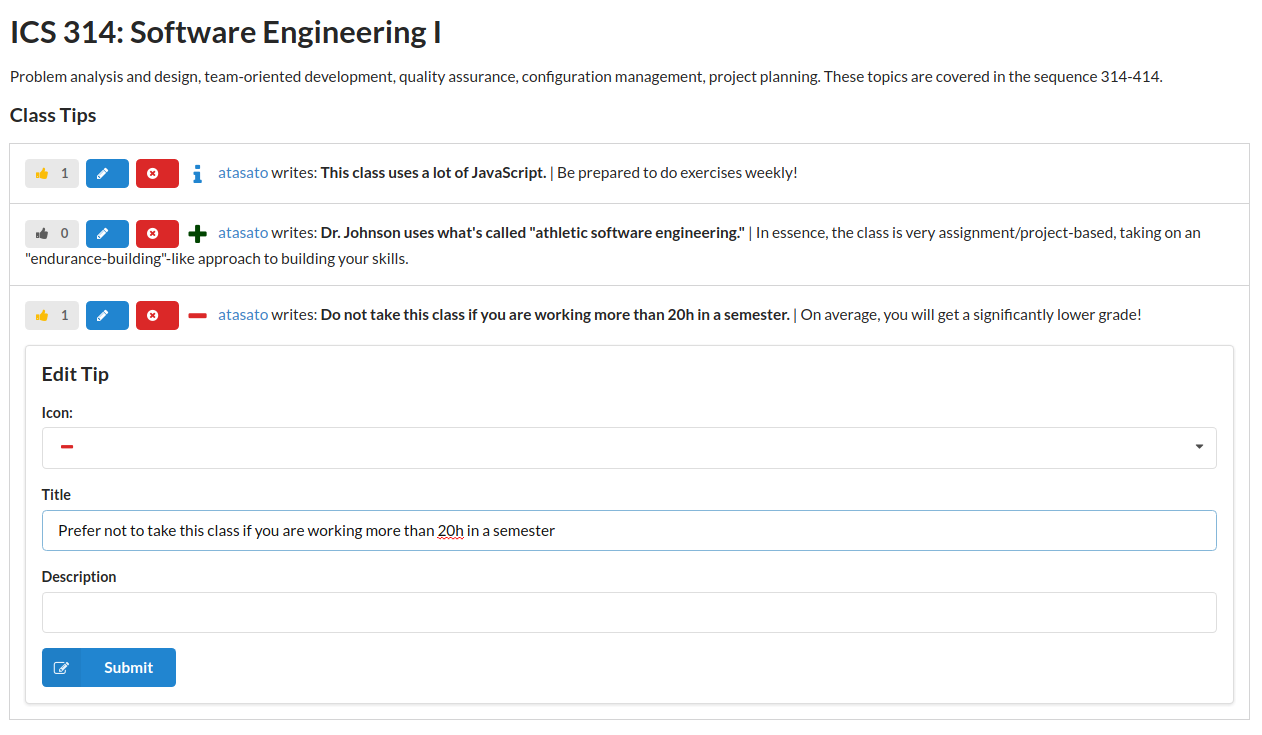This screenshot has height=735, width=1262.
Task: Click pencil icon on the 20h tip
Action: click(x=107, y=315)
